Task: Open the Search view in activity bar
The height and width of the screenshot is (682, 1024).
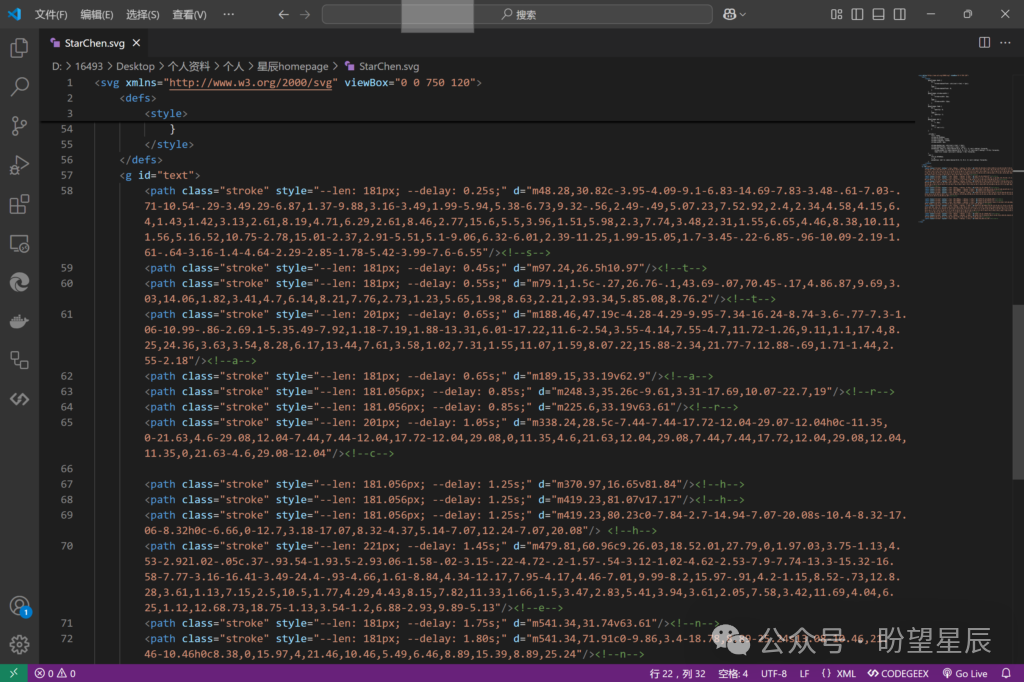Action: [19, 86]
